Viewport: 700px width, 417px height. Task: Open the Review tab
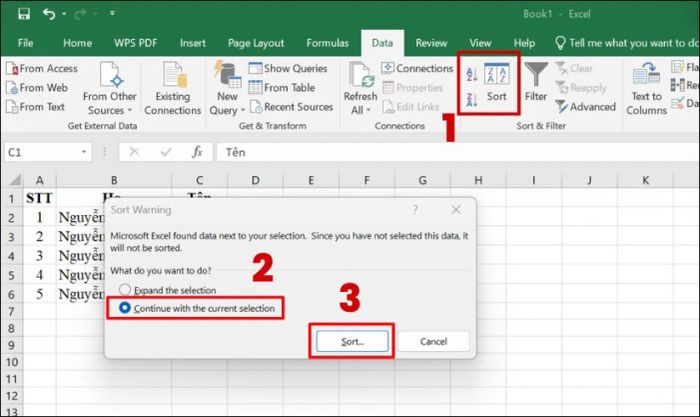pyautogui.click(x=431, y=43)
